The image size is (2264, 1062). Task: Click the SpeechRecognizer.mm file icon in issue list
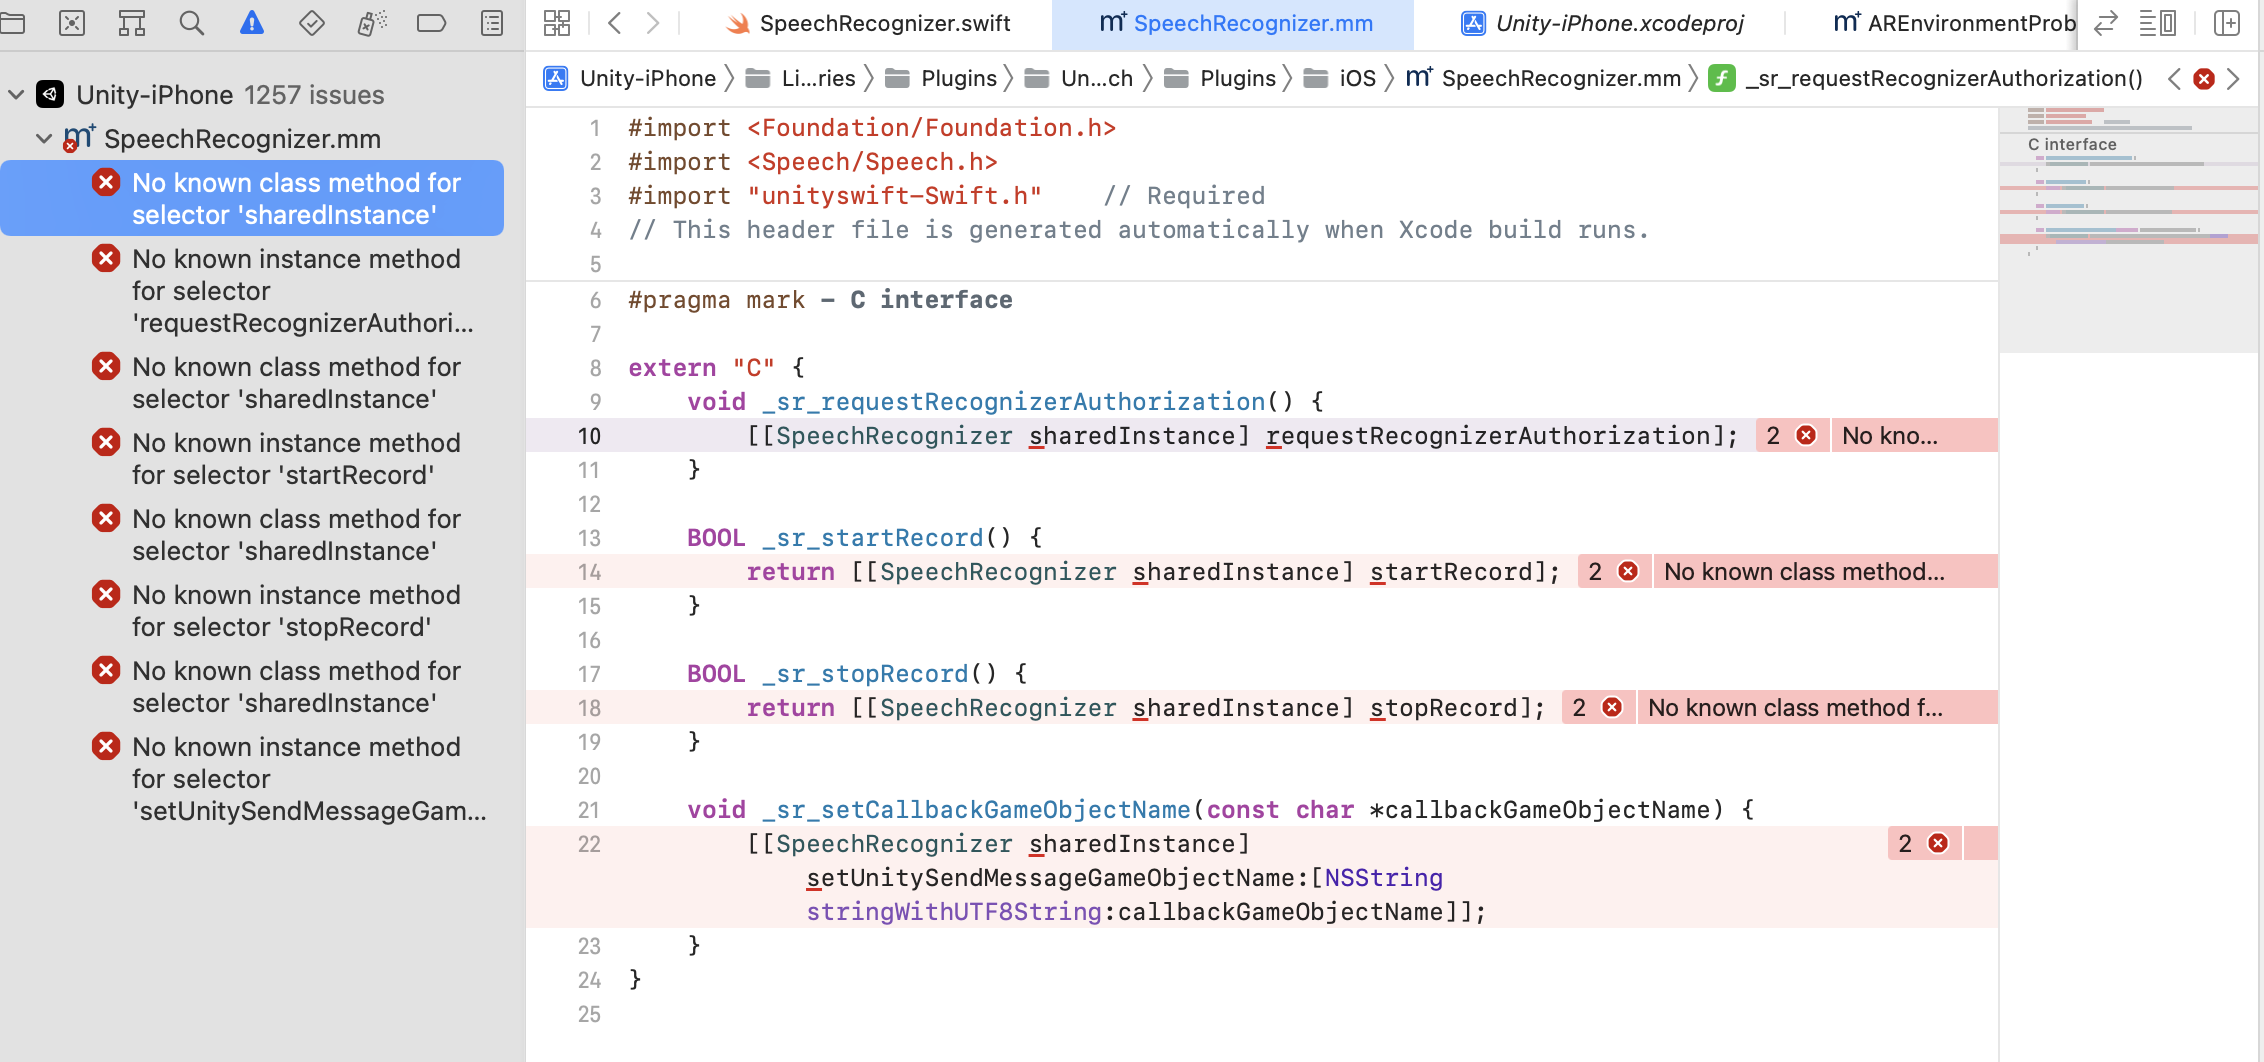click(79, 139)
